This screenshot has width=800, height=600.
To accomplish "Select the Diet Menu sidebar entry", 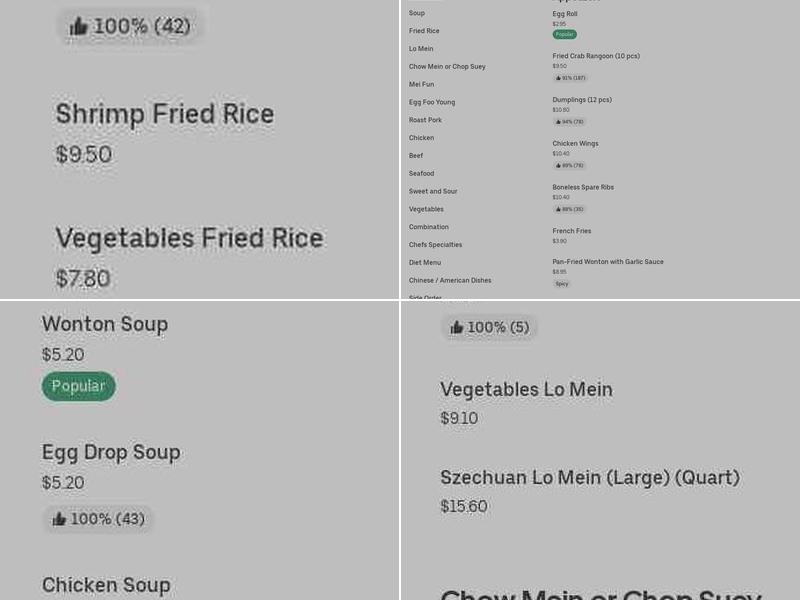I will pos(424,262).
